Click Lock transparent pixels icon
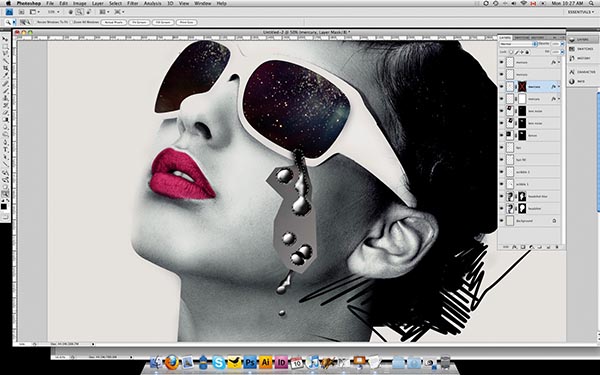 point(511,52)
